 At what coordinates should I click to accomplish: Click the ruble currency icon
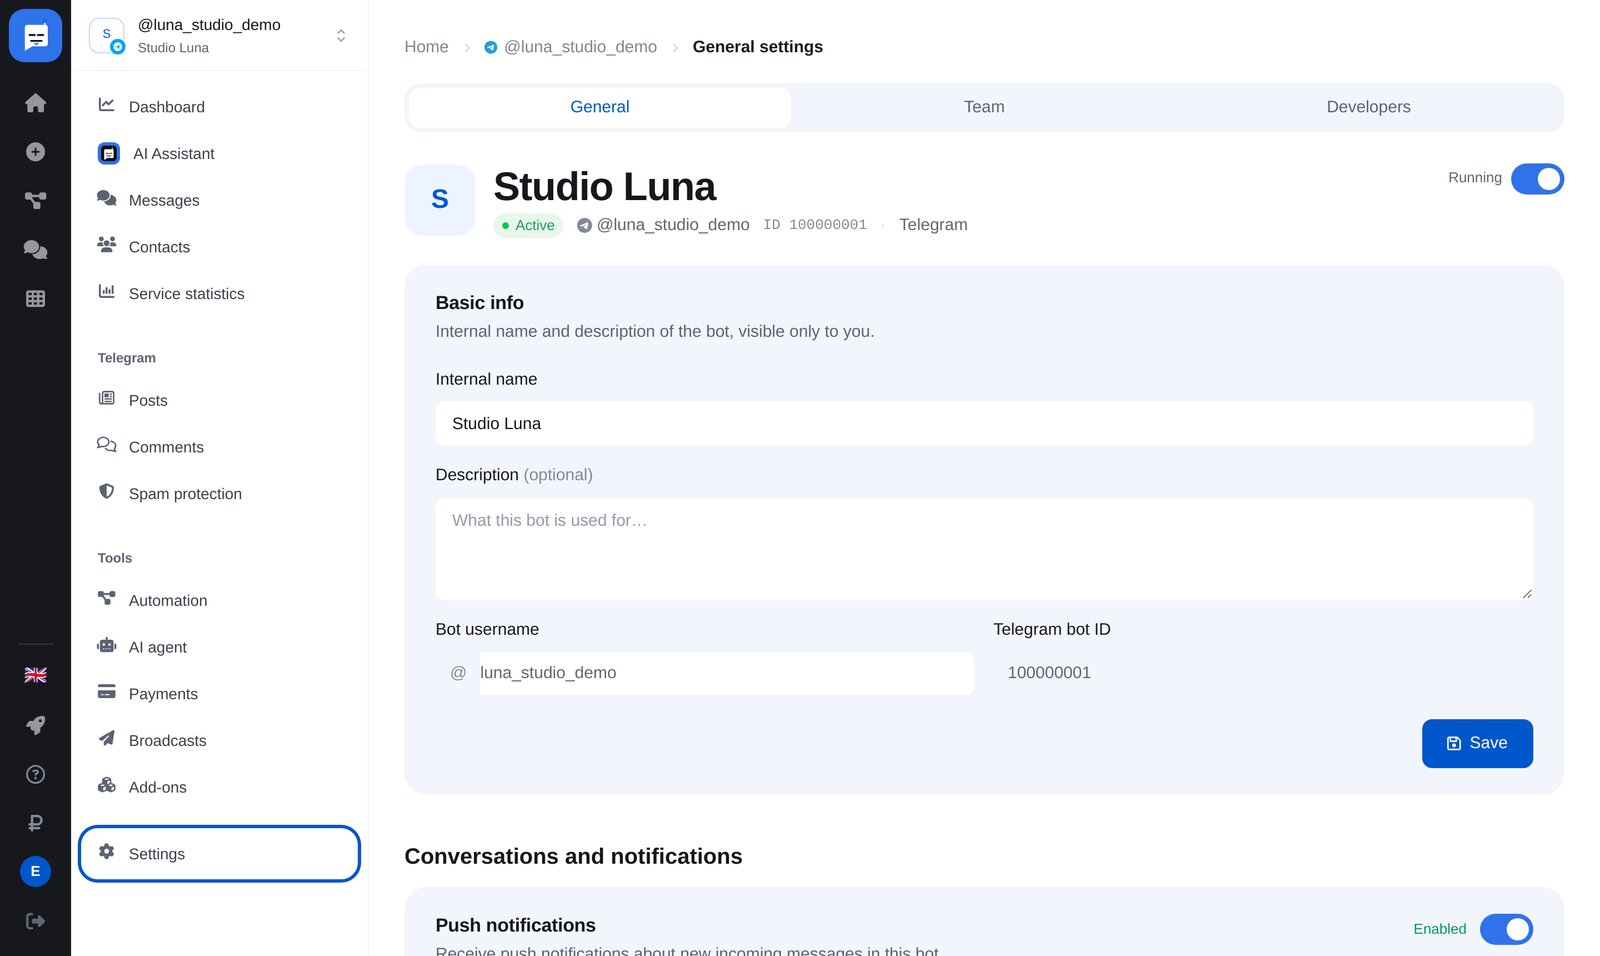coord(35,823)
